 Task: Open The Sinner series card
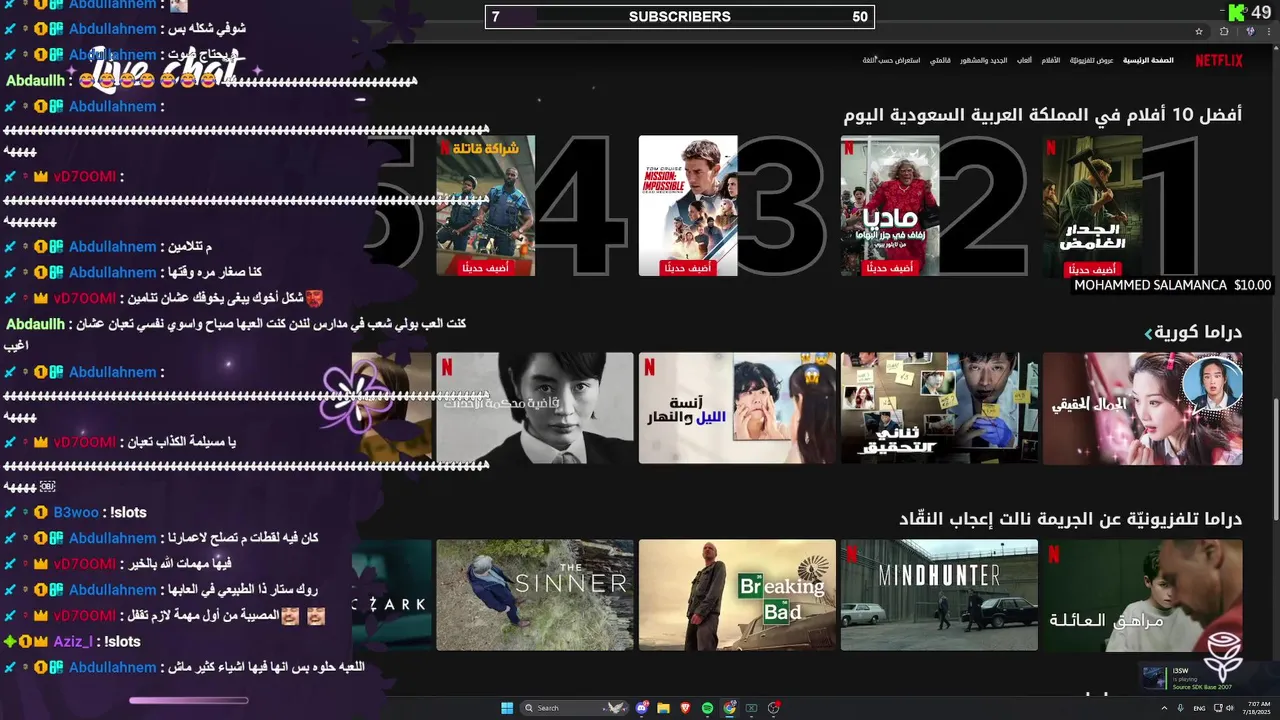coord(535,595)
